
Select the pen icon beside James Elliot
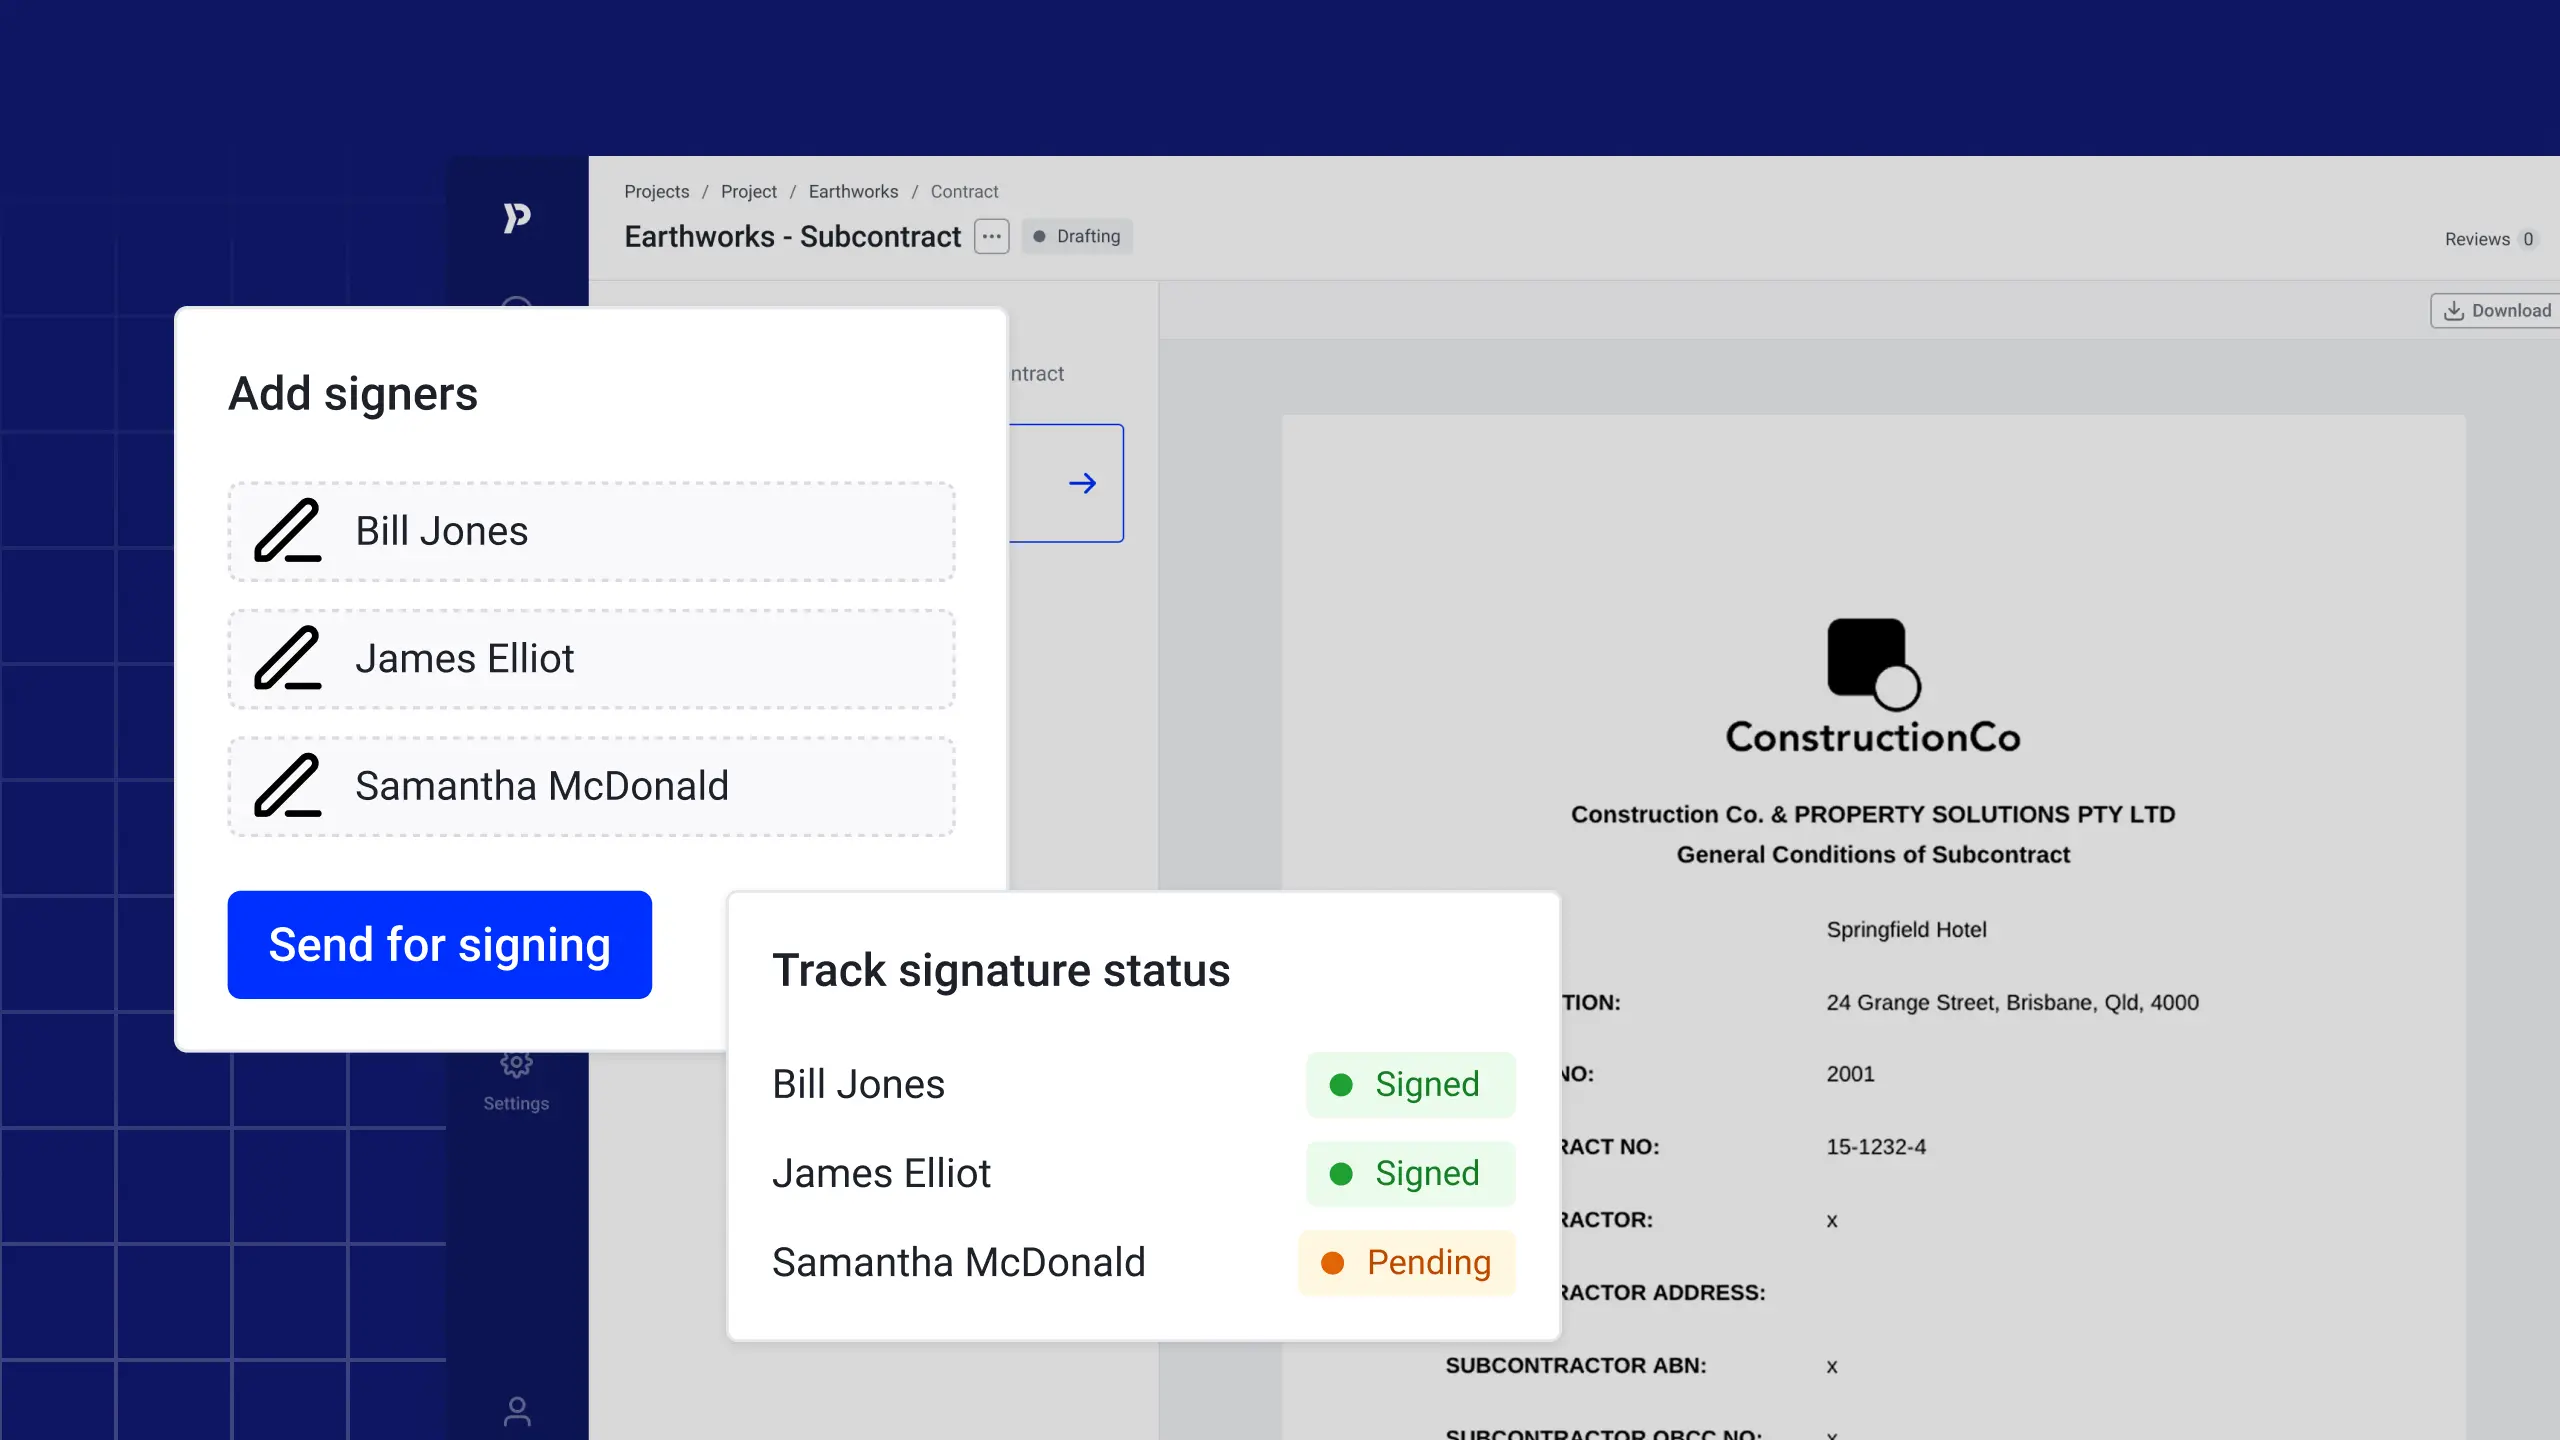287,659
